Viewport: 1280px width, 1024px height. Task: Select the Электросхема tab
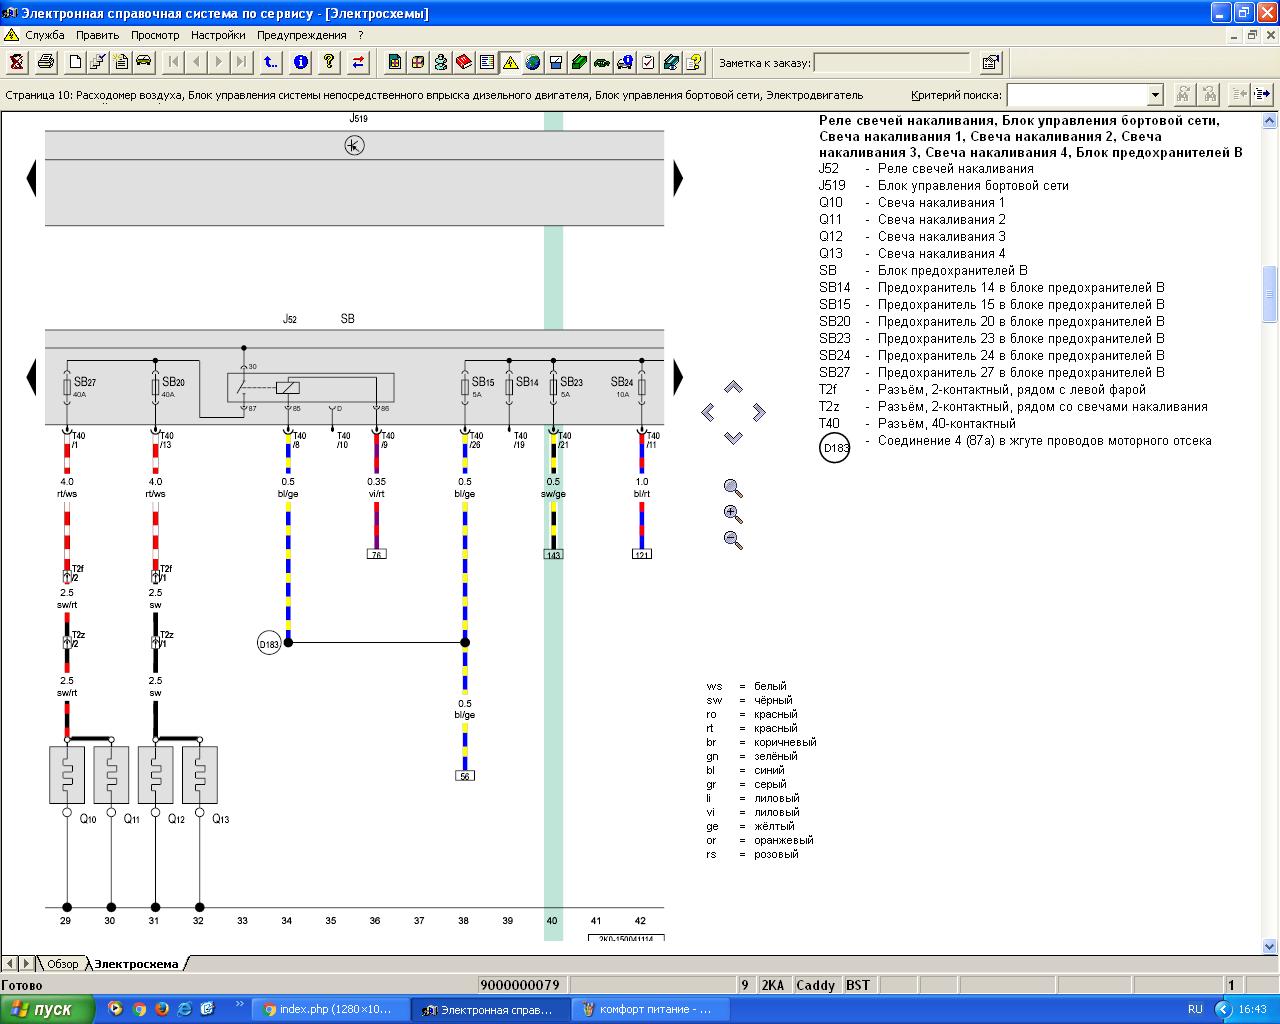136,964
